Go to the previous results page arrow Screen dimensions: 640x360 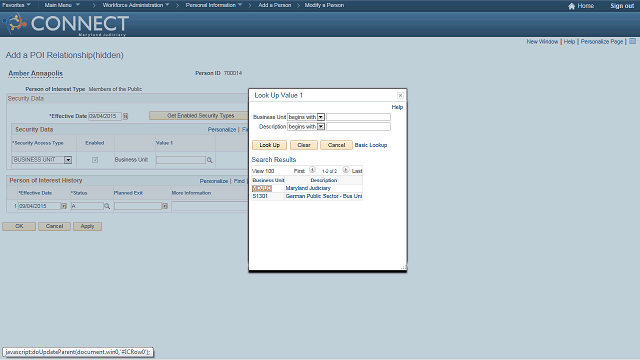click(x=312, y=169)
